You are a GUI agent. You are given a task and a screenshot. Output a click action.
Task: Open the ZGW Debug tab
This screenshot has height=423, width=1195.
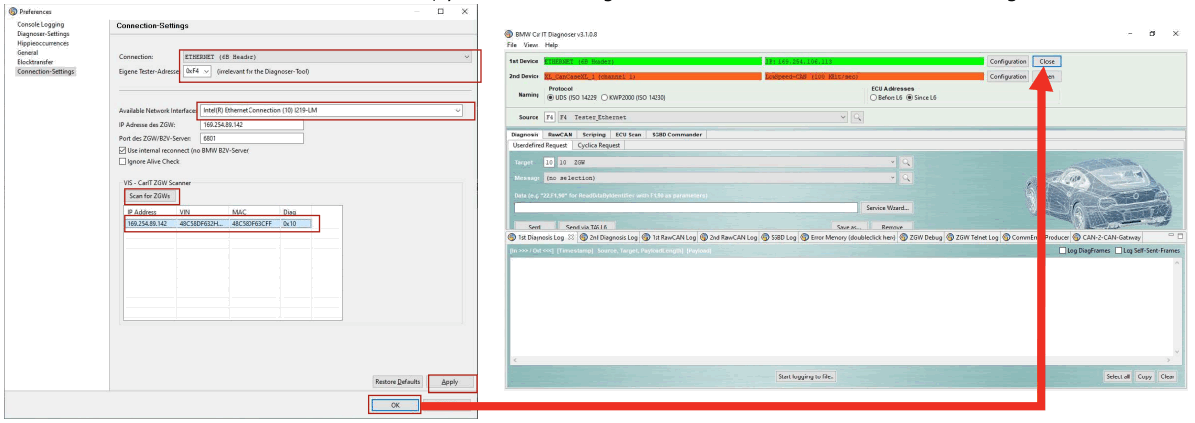921,238
